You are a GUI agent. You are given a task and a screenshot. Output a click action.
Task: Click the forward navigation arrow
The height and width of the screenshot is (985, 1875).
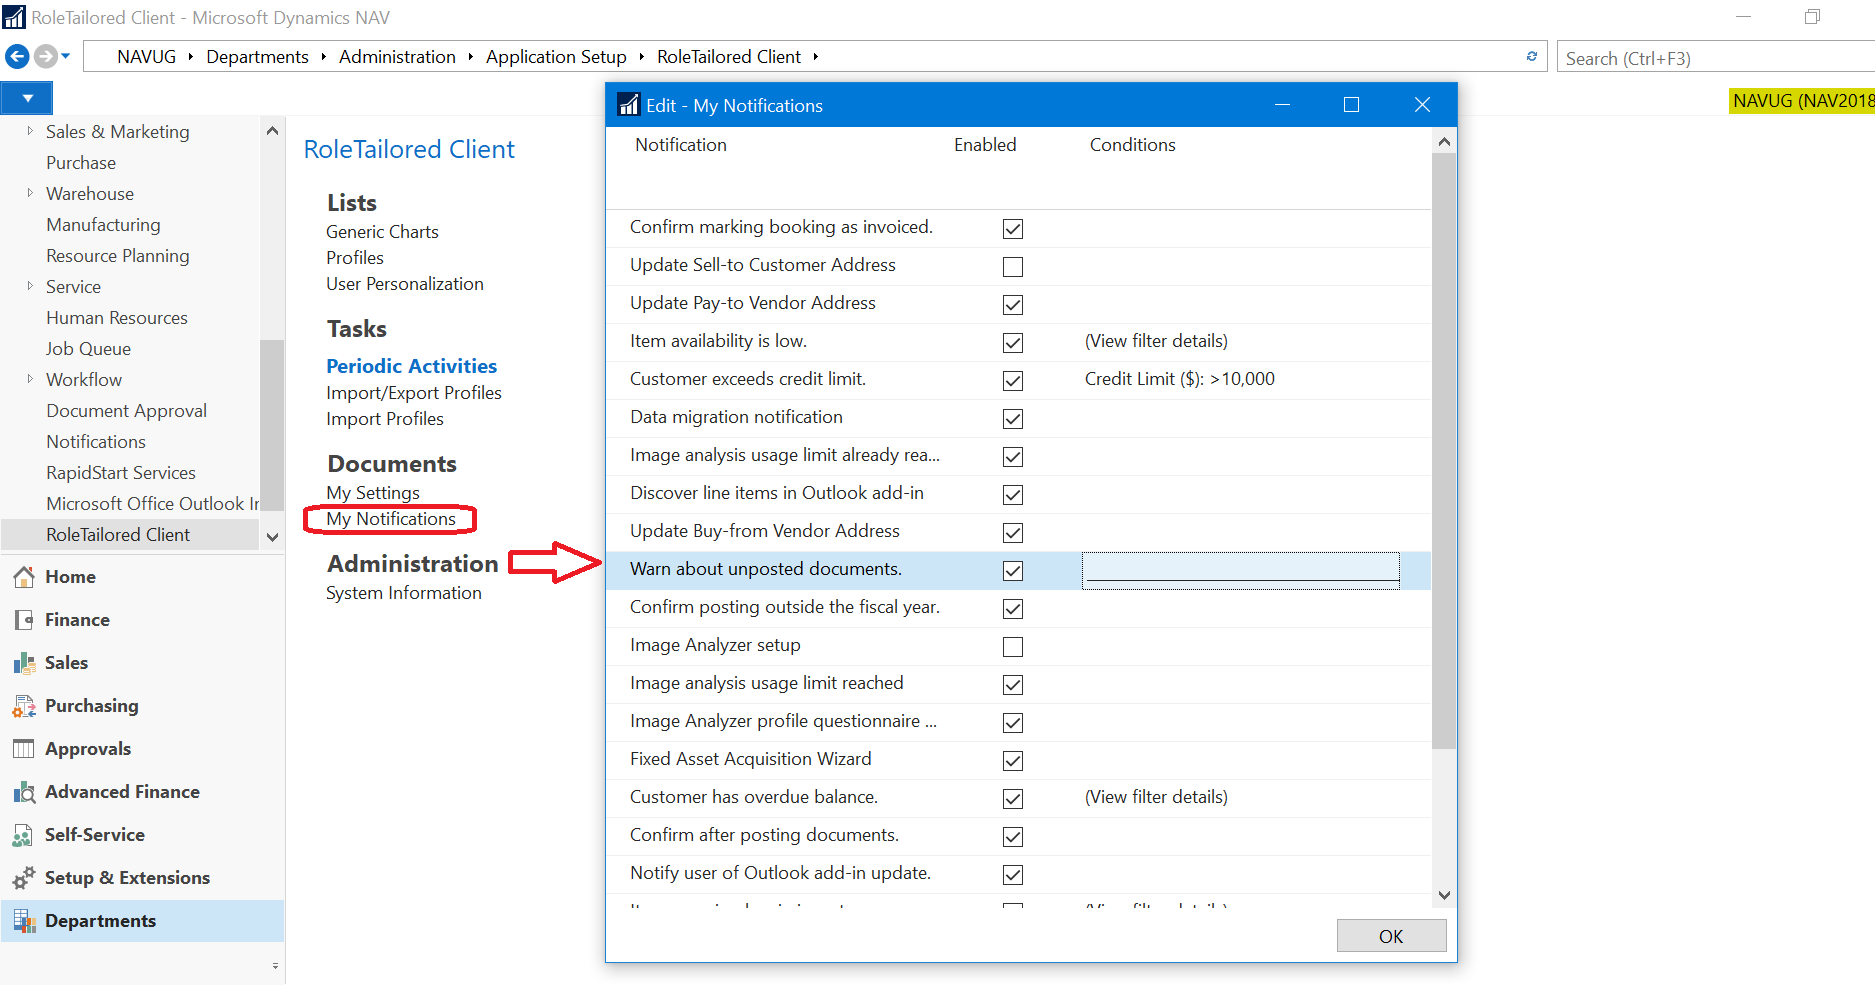tap(45, 56)
